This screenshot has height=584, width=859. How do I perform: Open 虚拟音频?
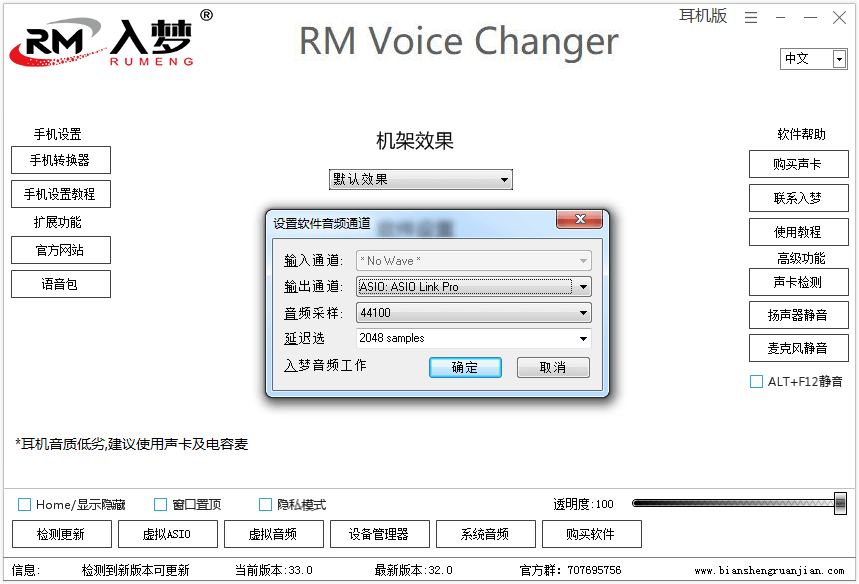tap(274, 534)
